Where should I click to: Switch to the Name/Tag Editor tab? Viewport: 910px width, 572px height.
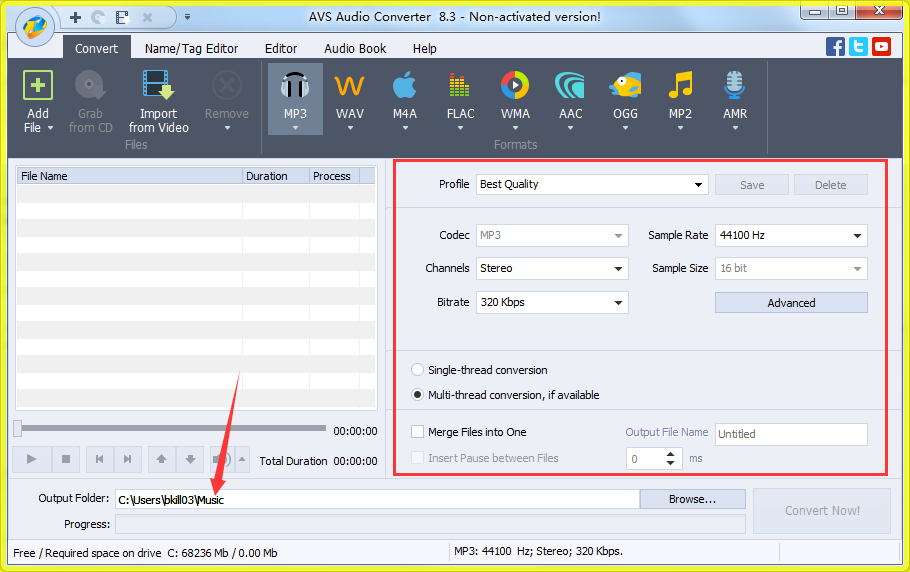click(x=192, y=49)
